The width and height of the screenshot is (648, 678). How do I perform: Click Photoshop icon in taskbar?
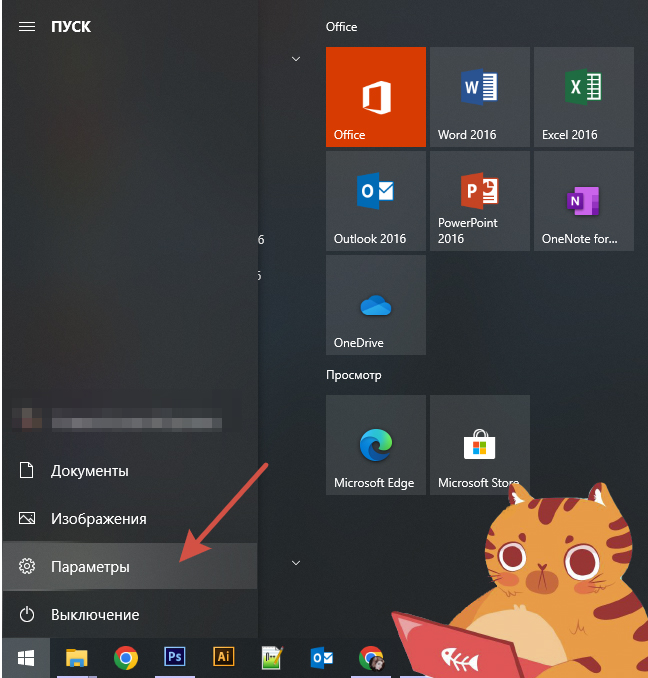[175, 657]
